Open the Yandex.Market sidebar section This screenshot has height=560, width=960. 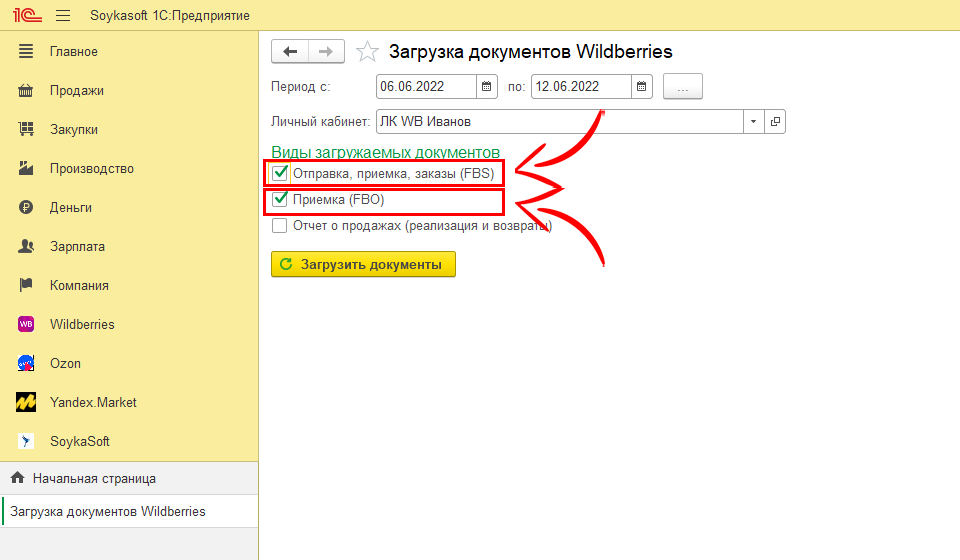coord(93,402)
